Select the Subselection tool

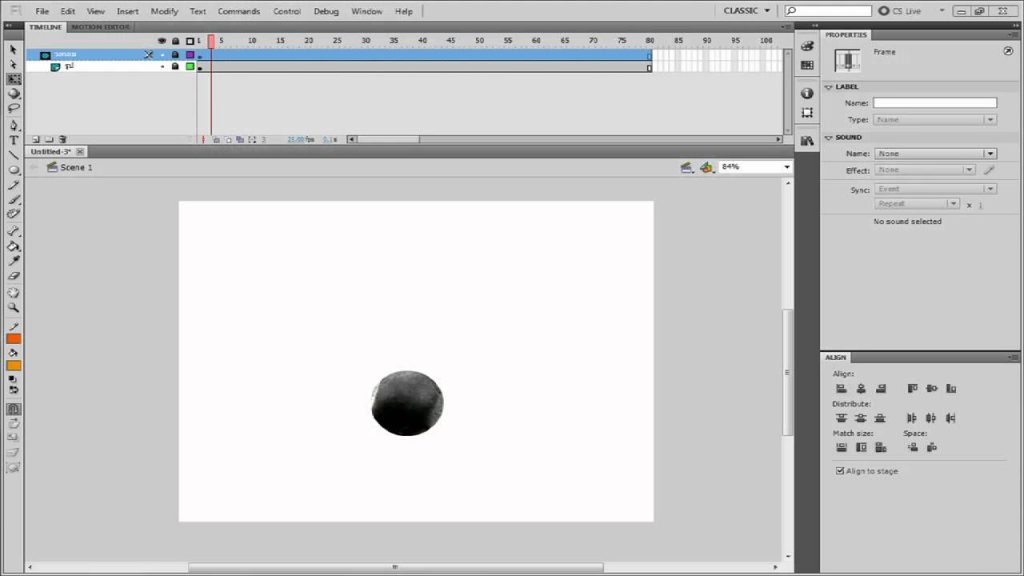click(14, 64)
